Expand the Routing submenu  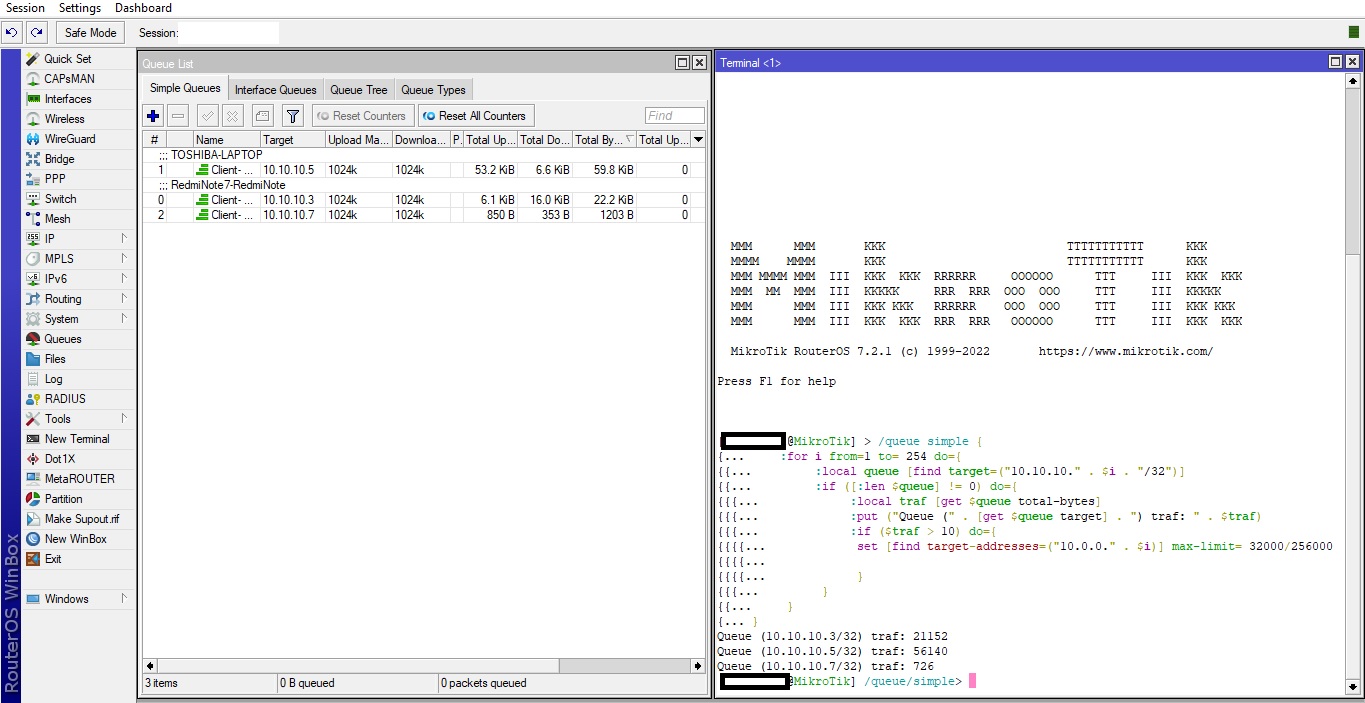79,299
